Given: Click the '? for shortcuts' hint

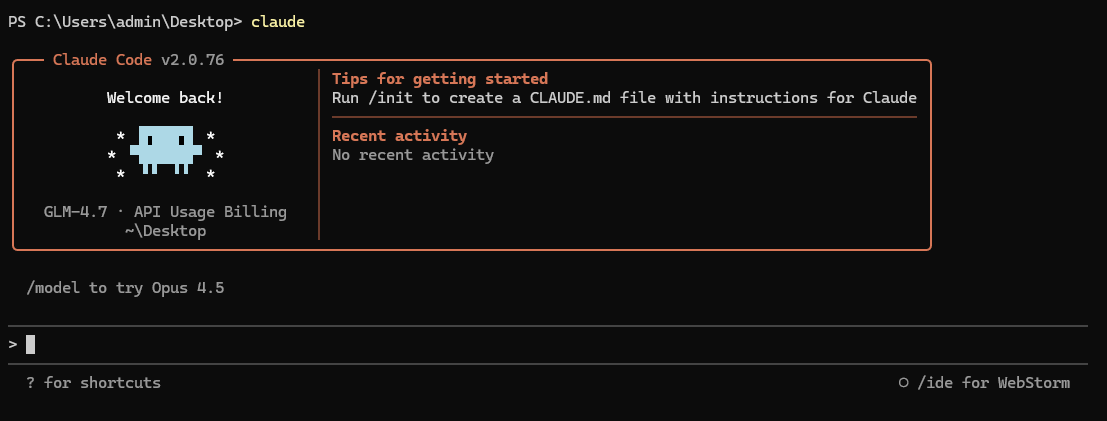Looking at the screenshot, I should tap(93, 383).
